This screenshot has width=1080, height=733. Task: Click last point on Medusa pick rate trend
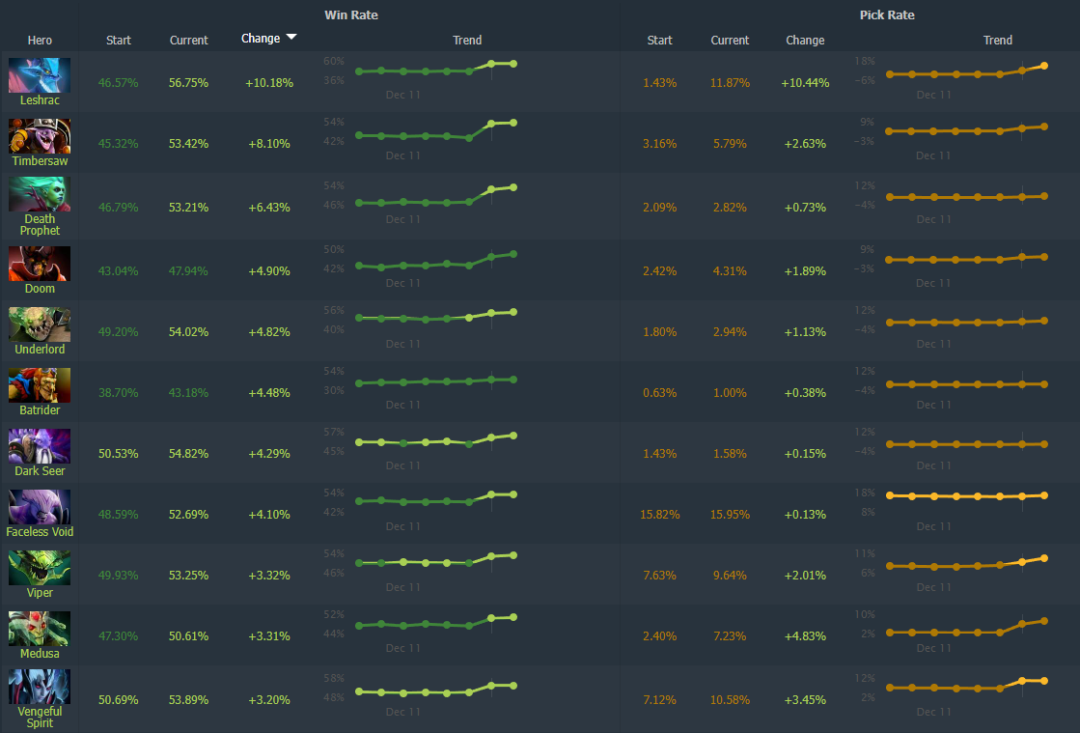[1044, 621]
